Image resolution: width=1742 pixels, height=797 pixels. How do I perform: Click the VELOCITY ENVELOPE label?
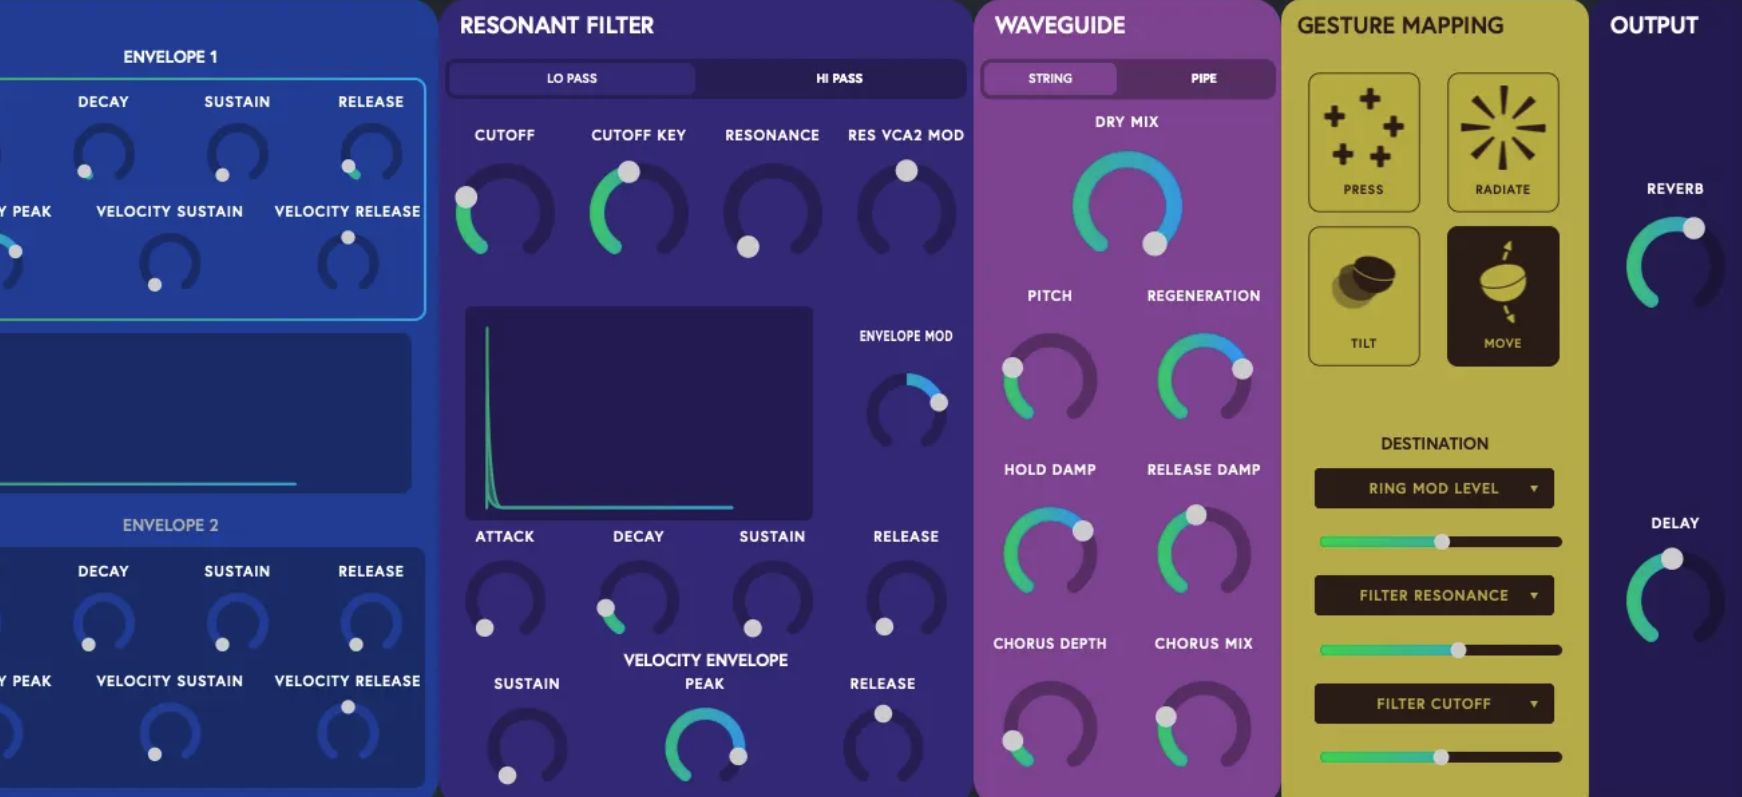705,660
